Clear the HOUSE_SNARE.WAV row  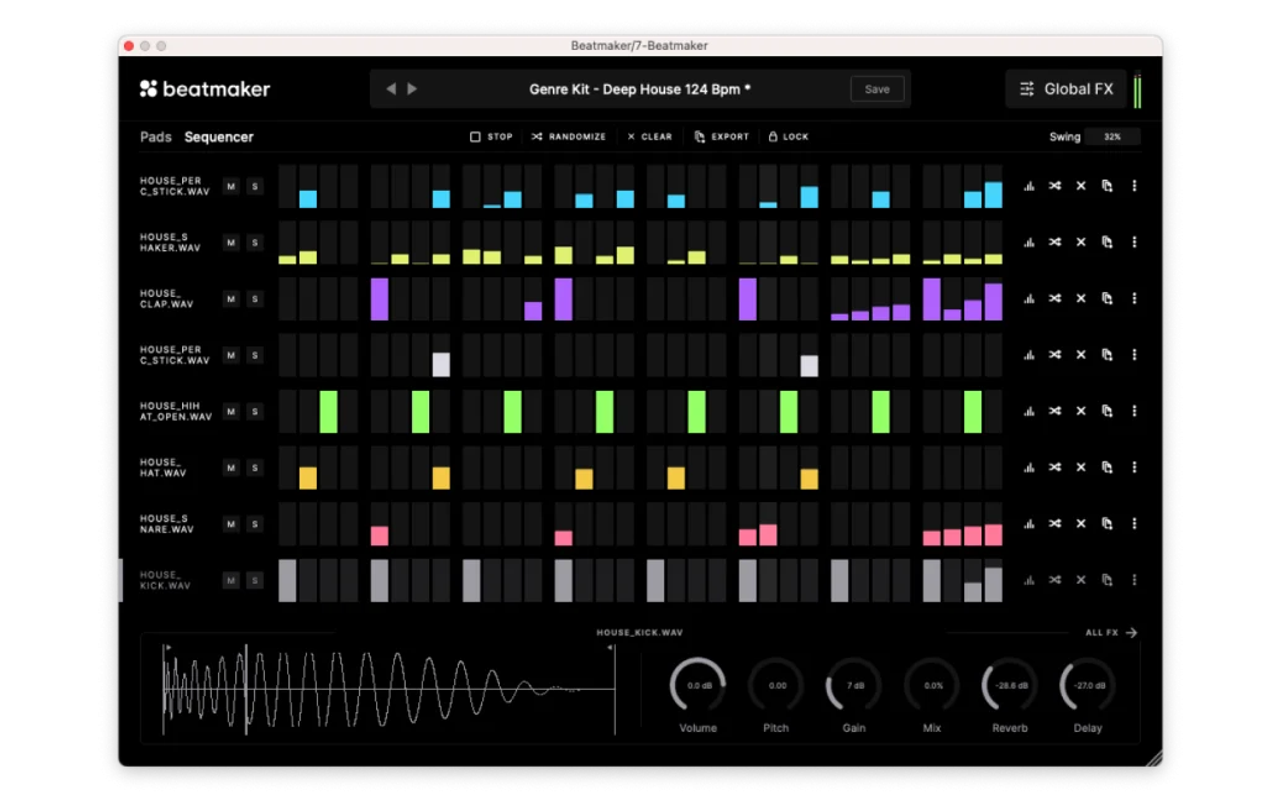pos(1081,523)
